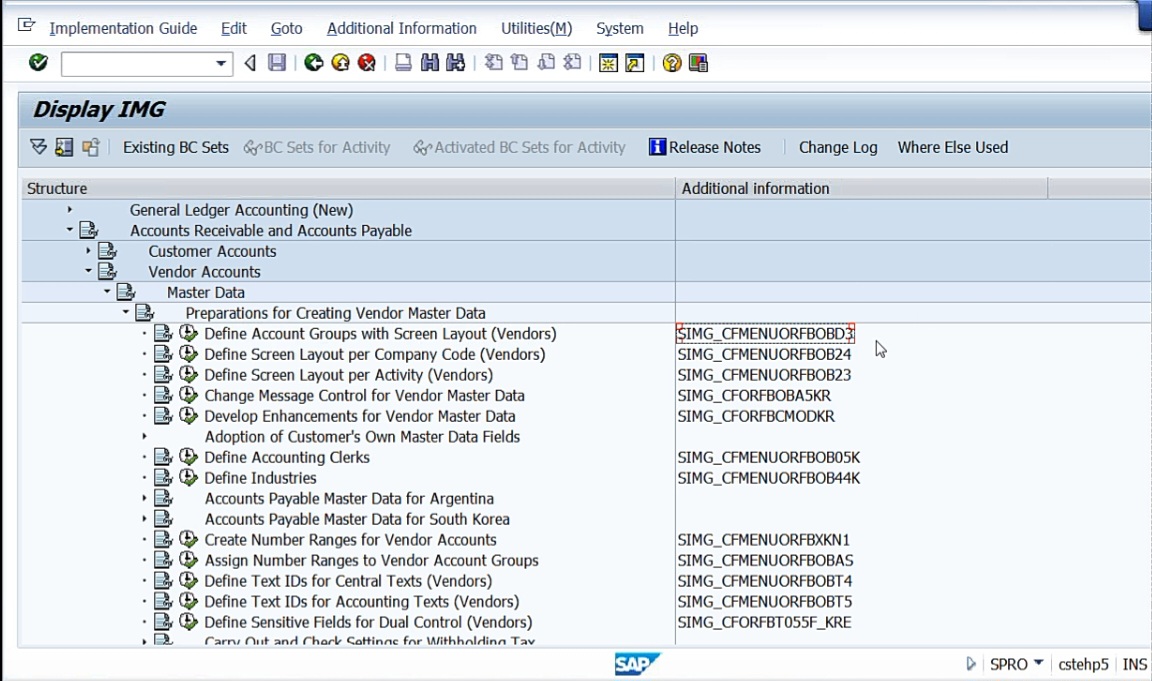The height and width of the screenshot is (681, 1152).
Task: Open the Additional Information menu
Action: (x=402, y=28)
